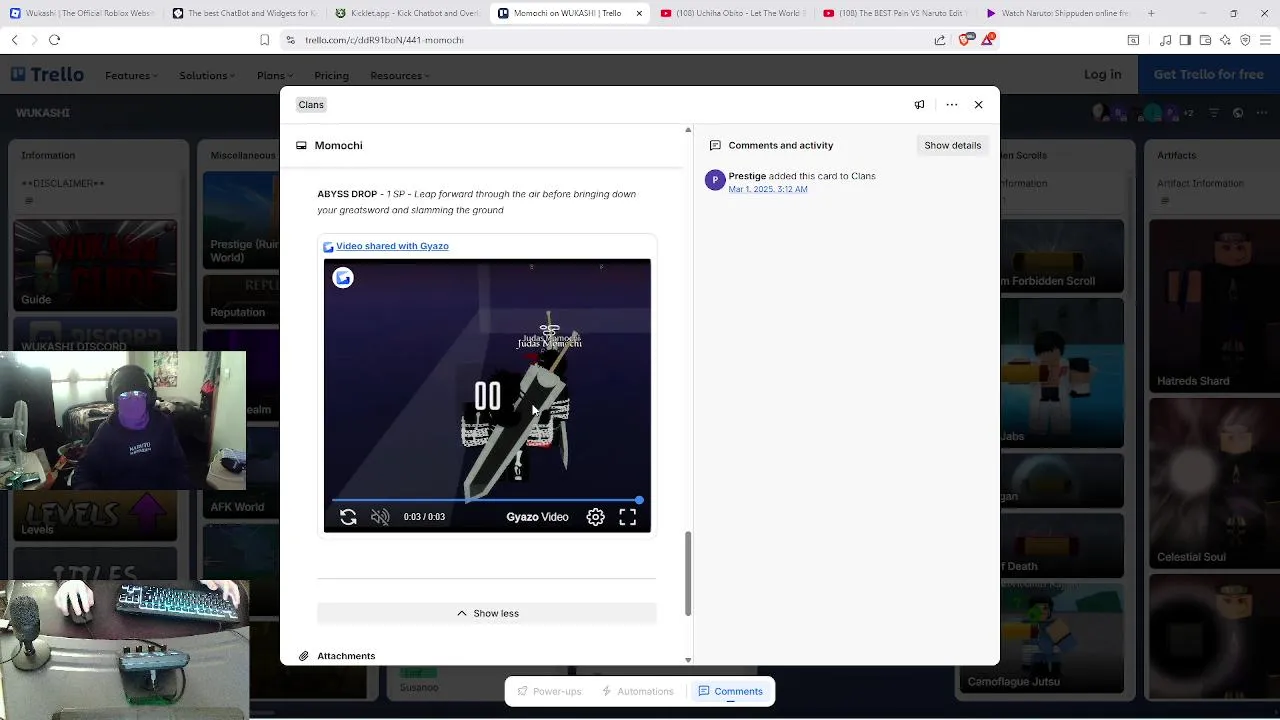Open site settings icon in address bar

(x=291, y=40)
